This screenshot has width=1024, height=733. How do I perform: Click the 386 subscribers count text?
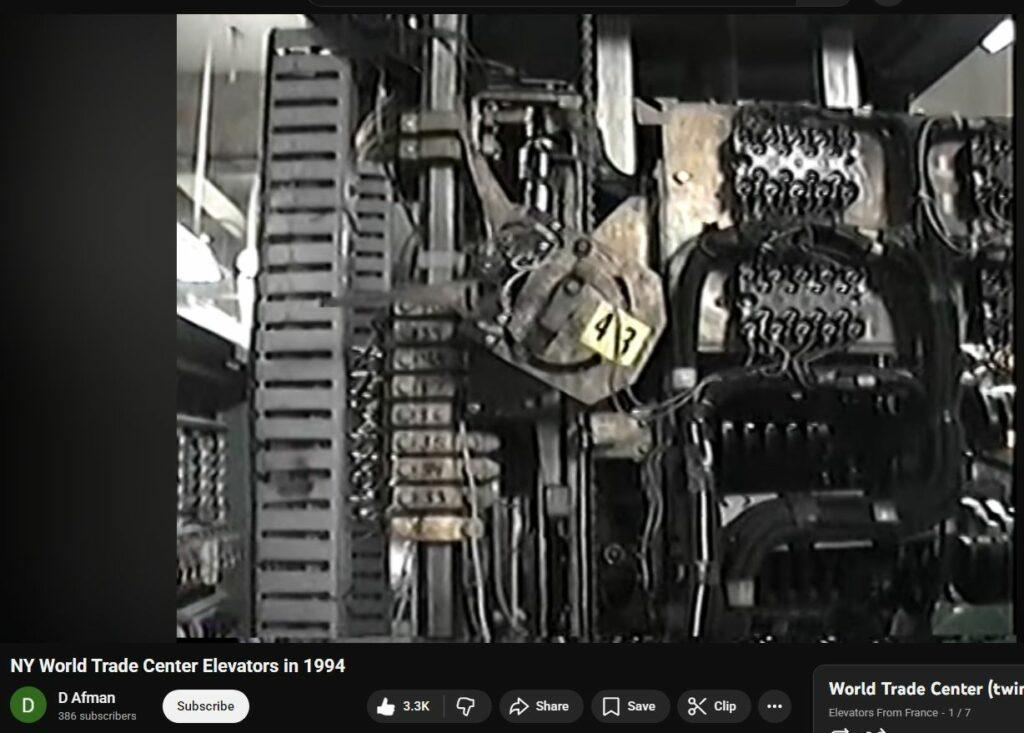point(97,716)
